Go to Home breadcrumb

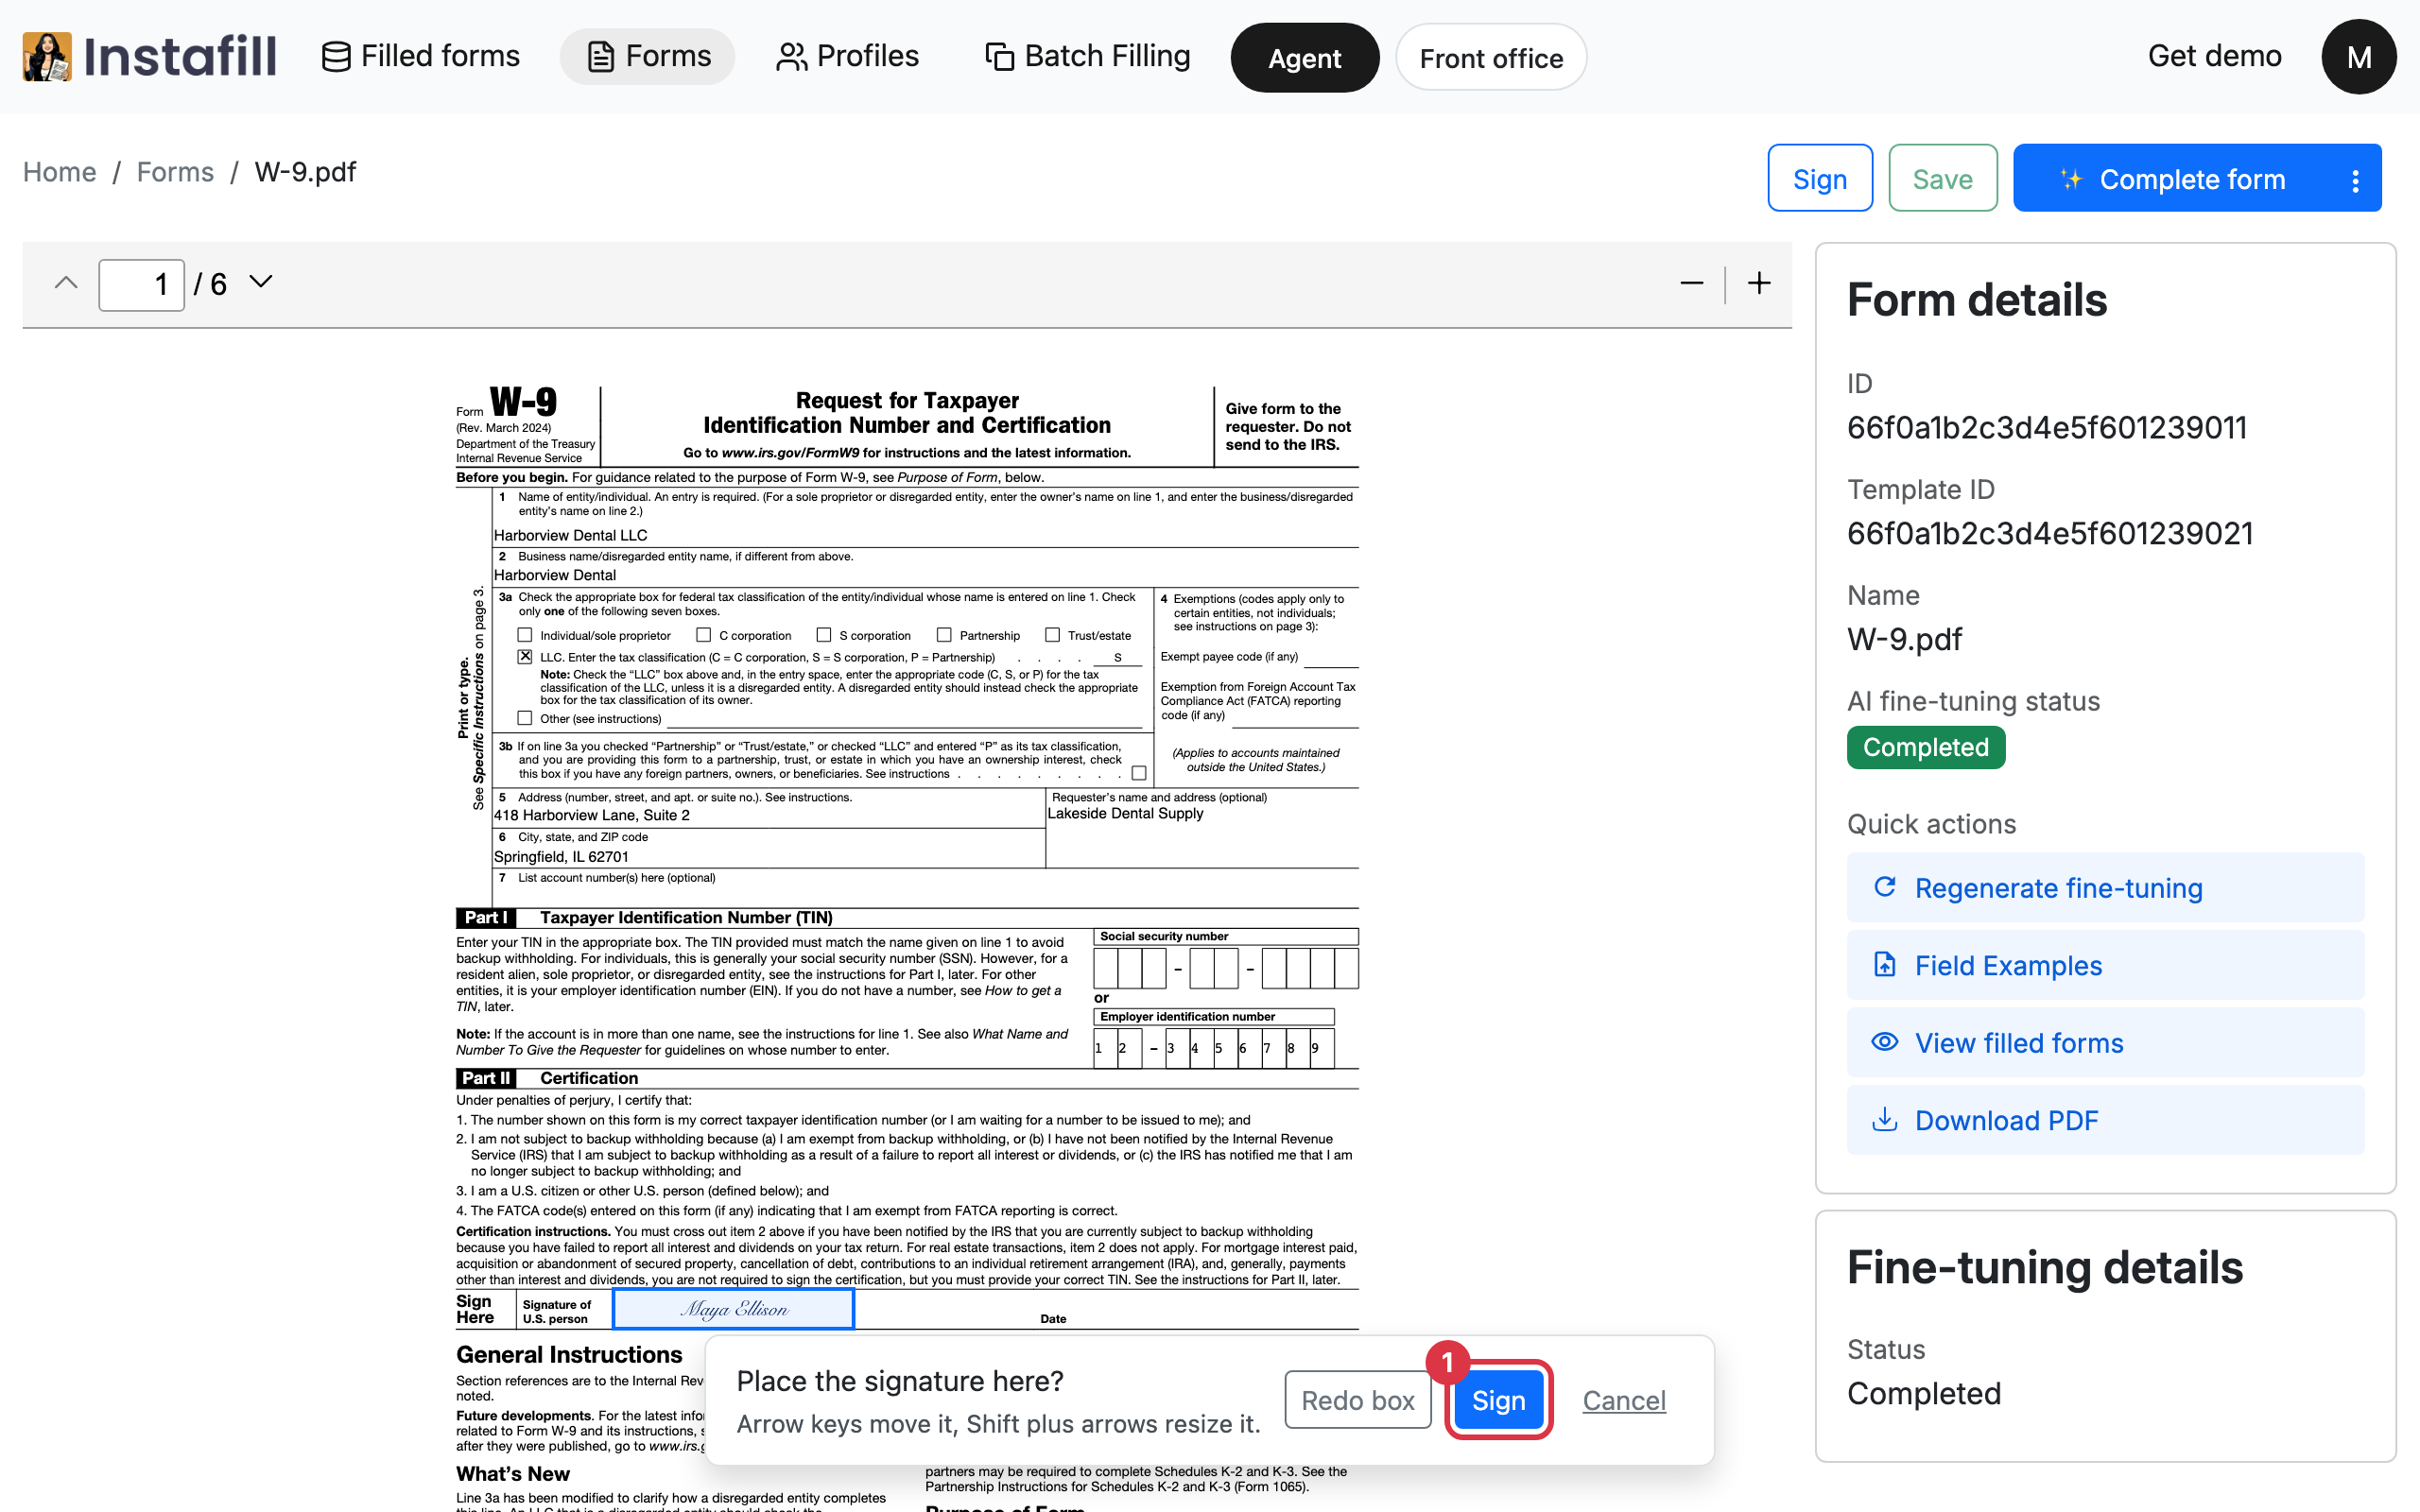pos(60,172)
